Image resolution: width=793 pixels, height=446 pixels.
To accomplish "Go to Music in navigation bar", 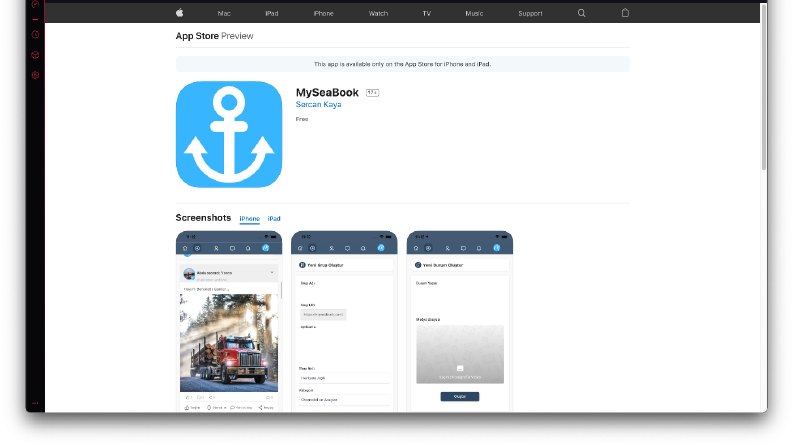I will point(474,14).
